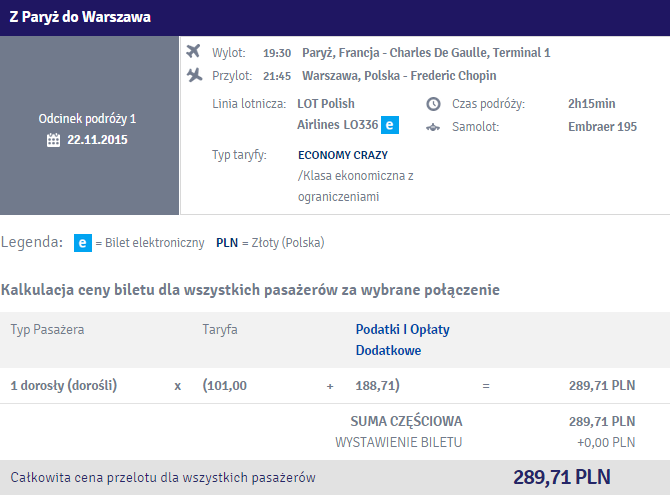Click the Typ Pasażera column header

47,330
